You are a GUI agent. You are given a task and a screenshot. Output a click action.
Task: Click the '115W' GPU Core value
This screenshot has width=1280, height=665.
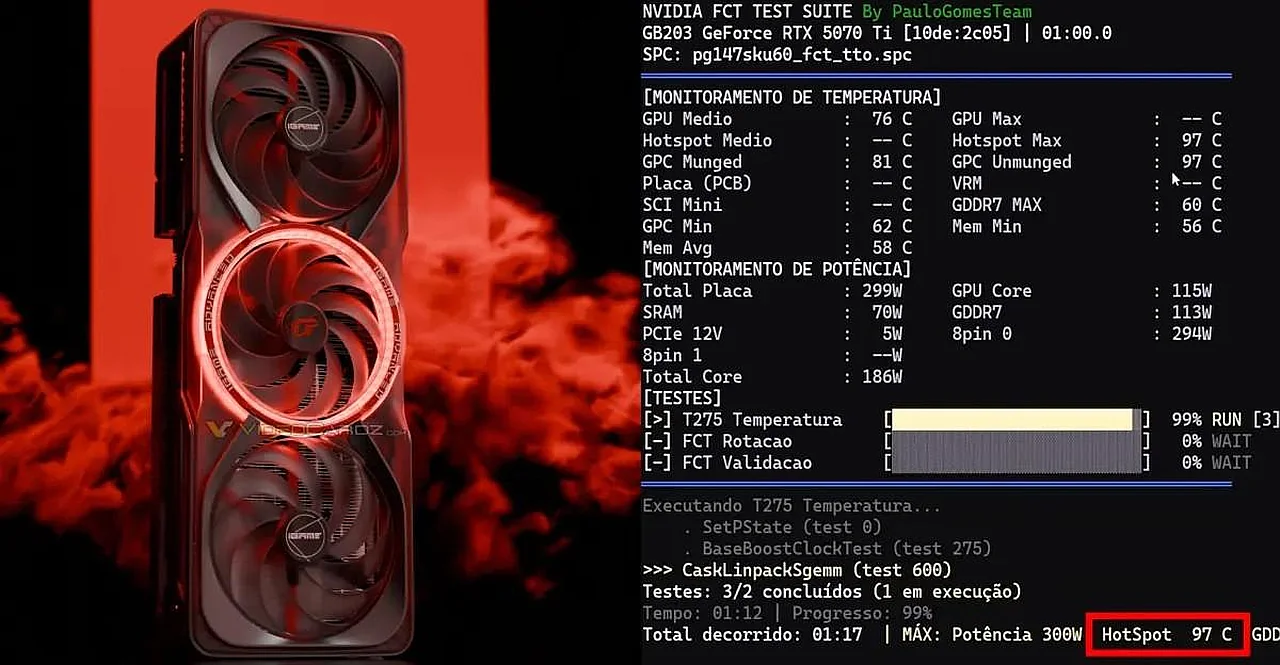point(1192,291)
